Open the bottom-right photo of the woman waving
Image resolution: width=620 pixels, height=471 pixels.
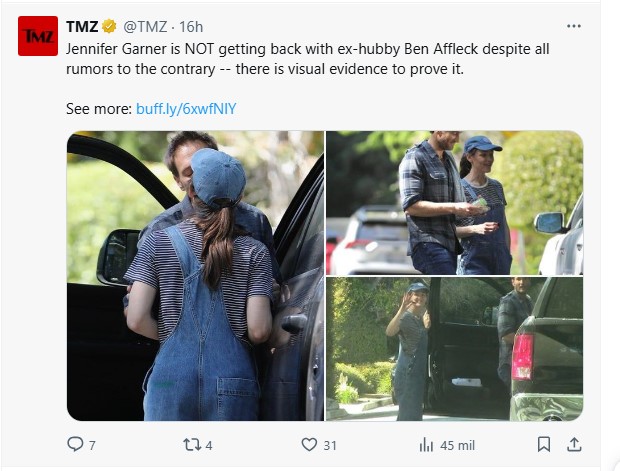click(x=454, y=349)
